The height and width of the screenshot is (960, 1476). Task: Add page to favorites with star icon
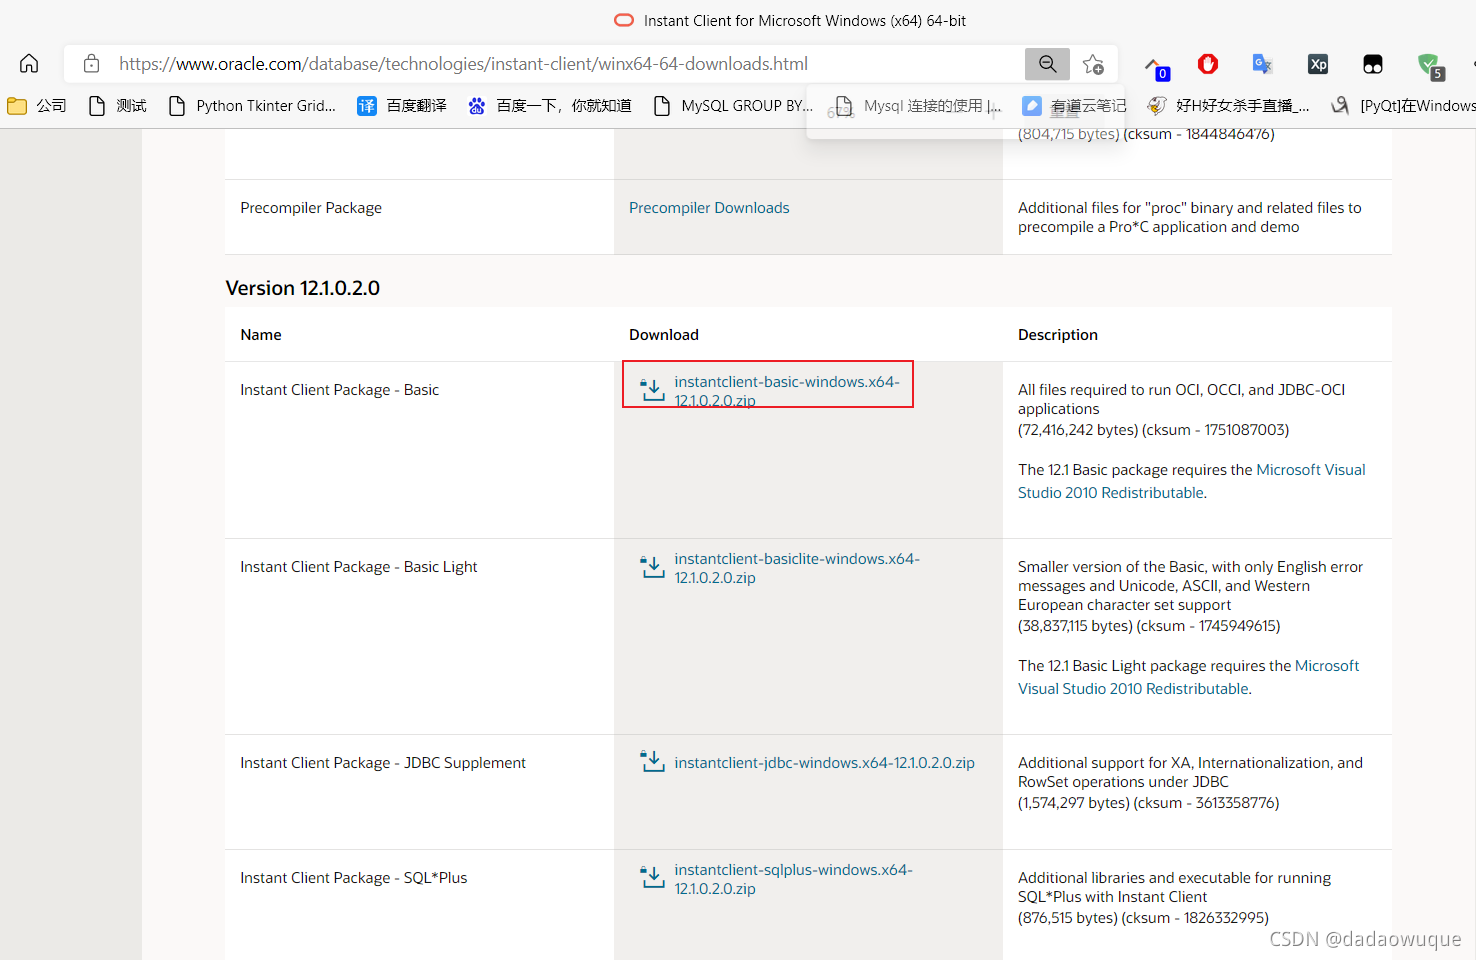point(1093,64)
